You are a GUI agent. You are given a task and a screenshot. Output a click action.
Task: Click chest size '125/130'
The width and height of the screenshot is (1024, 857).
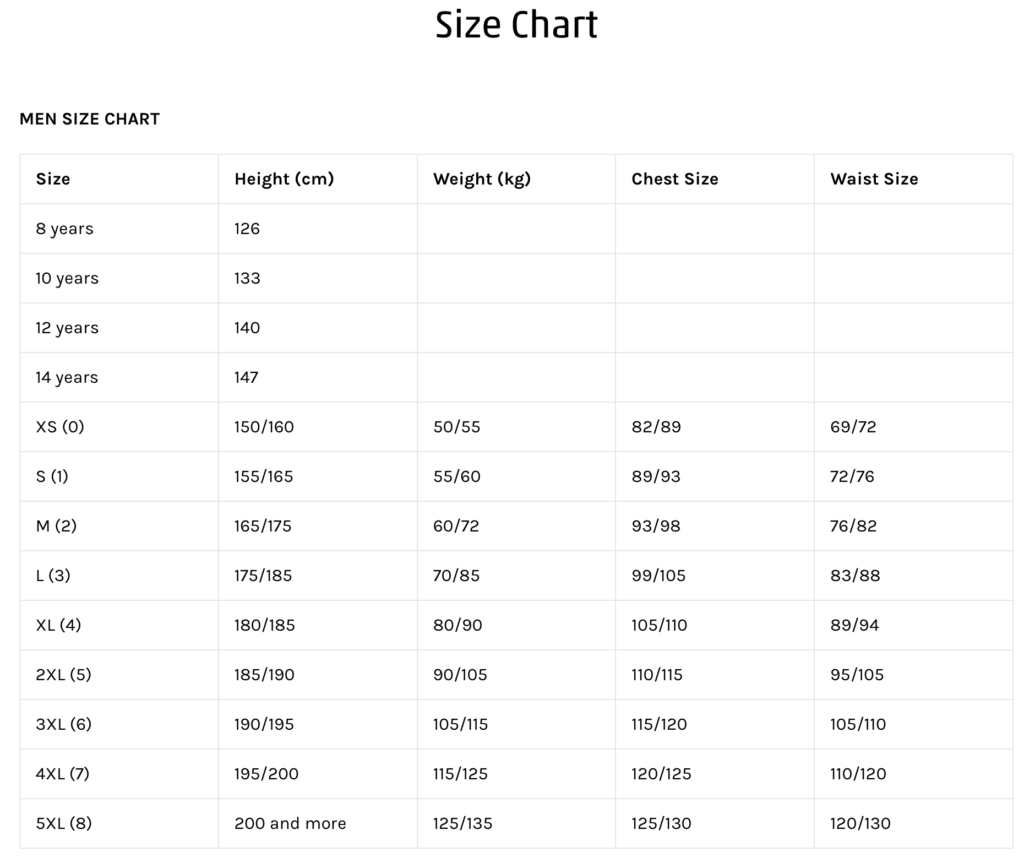point(661,824)
